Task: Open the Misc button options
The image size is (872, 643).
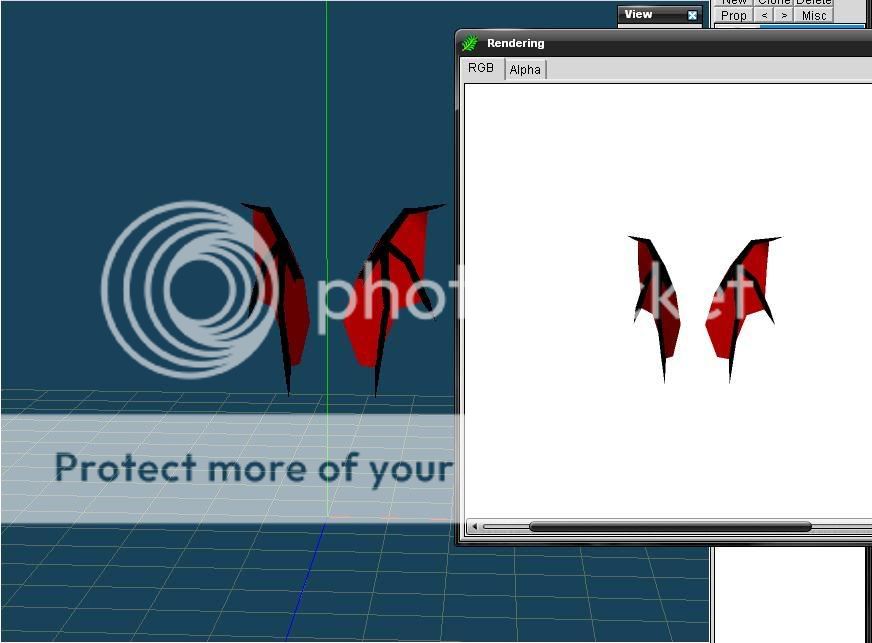Action: coord(814,15)
